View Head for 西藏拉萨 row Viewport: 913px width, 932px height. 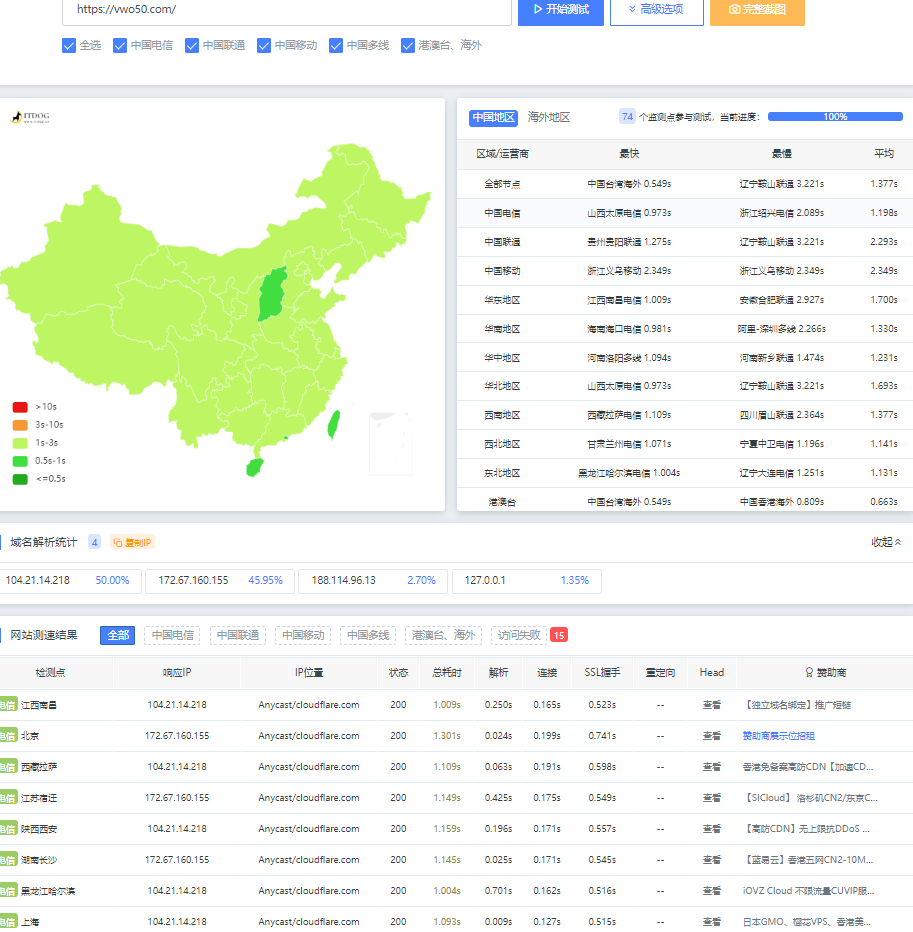(x=711, y=767)
